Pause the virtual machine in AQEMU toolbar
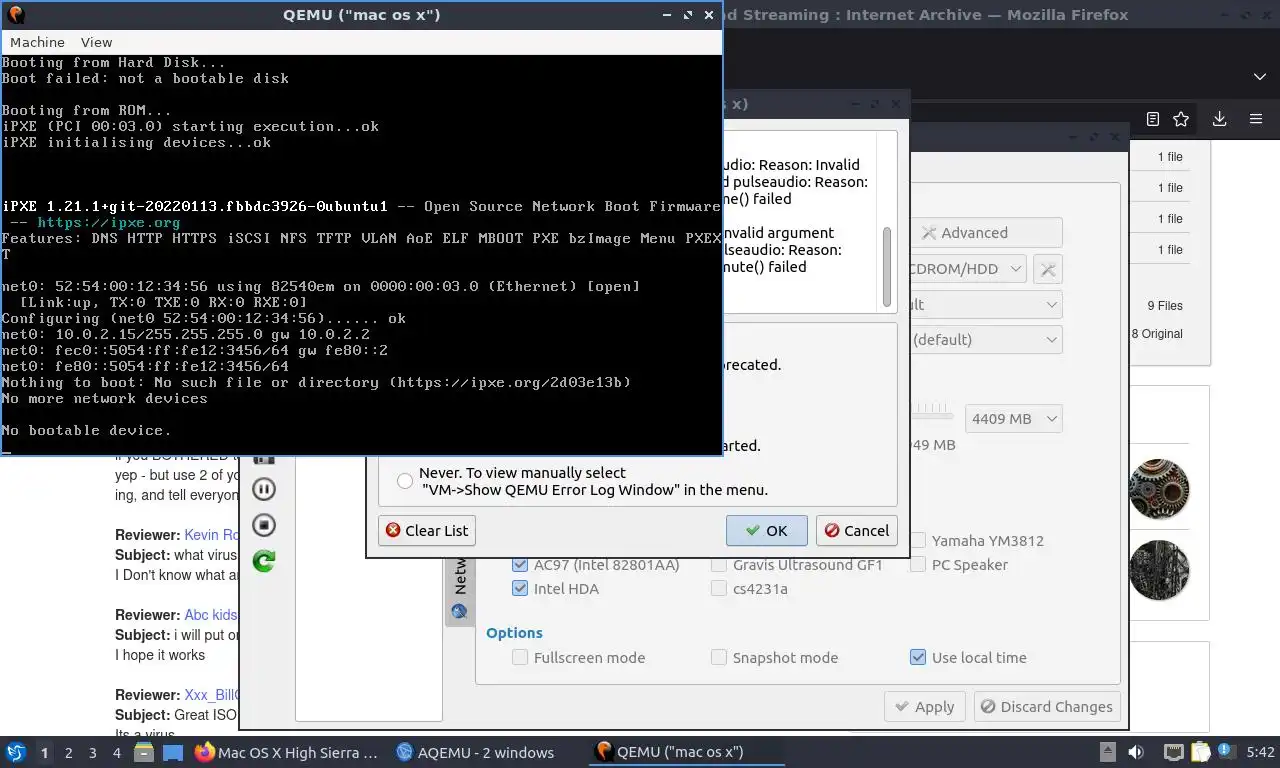Screen dimensions: 1280x768 264,489
